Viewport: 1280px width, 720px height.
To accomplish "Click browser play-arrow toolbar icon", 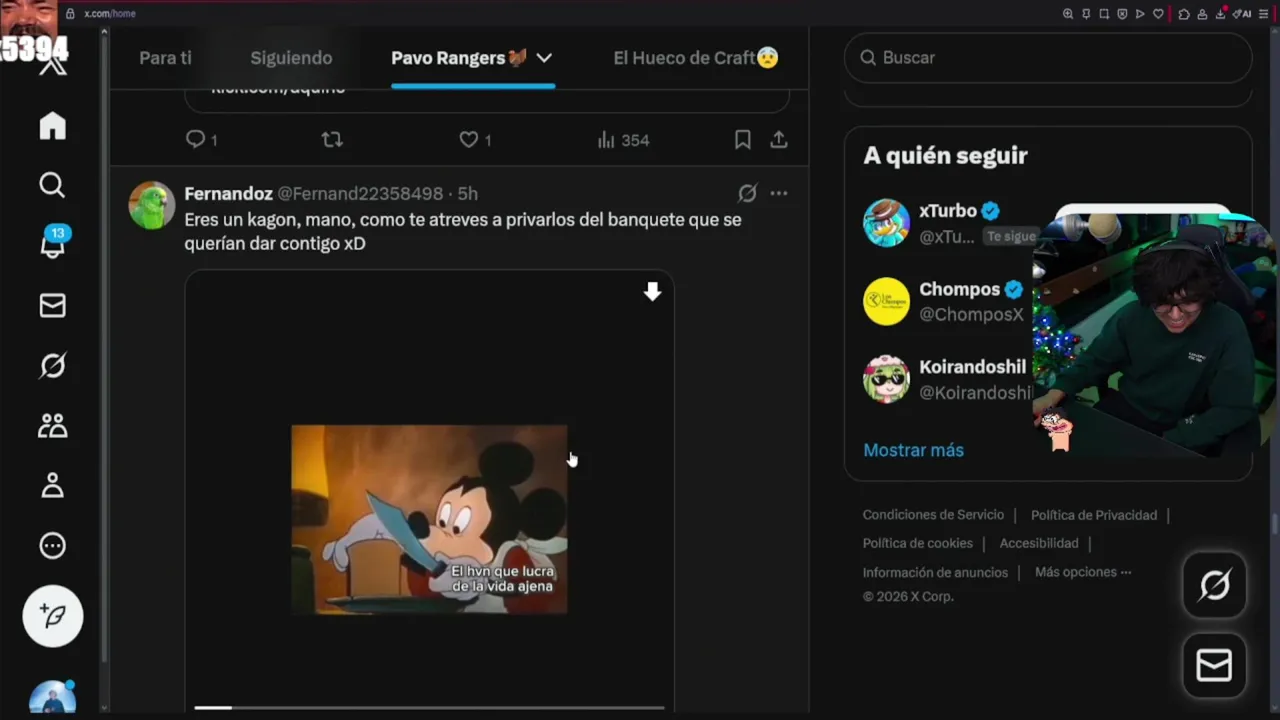I will pos(1140,14).
